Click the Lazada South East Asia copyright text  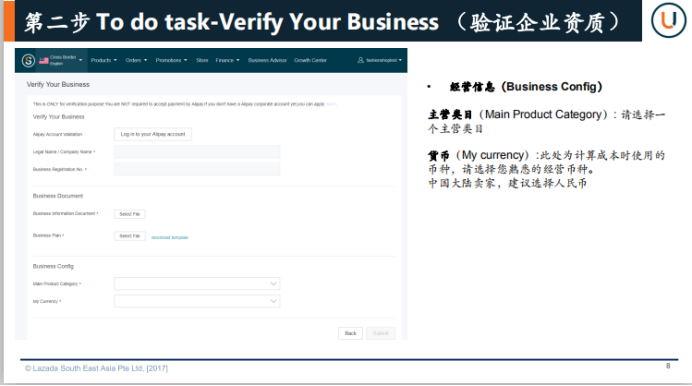[96, 368]
